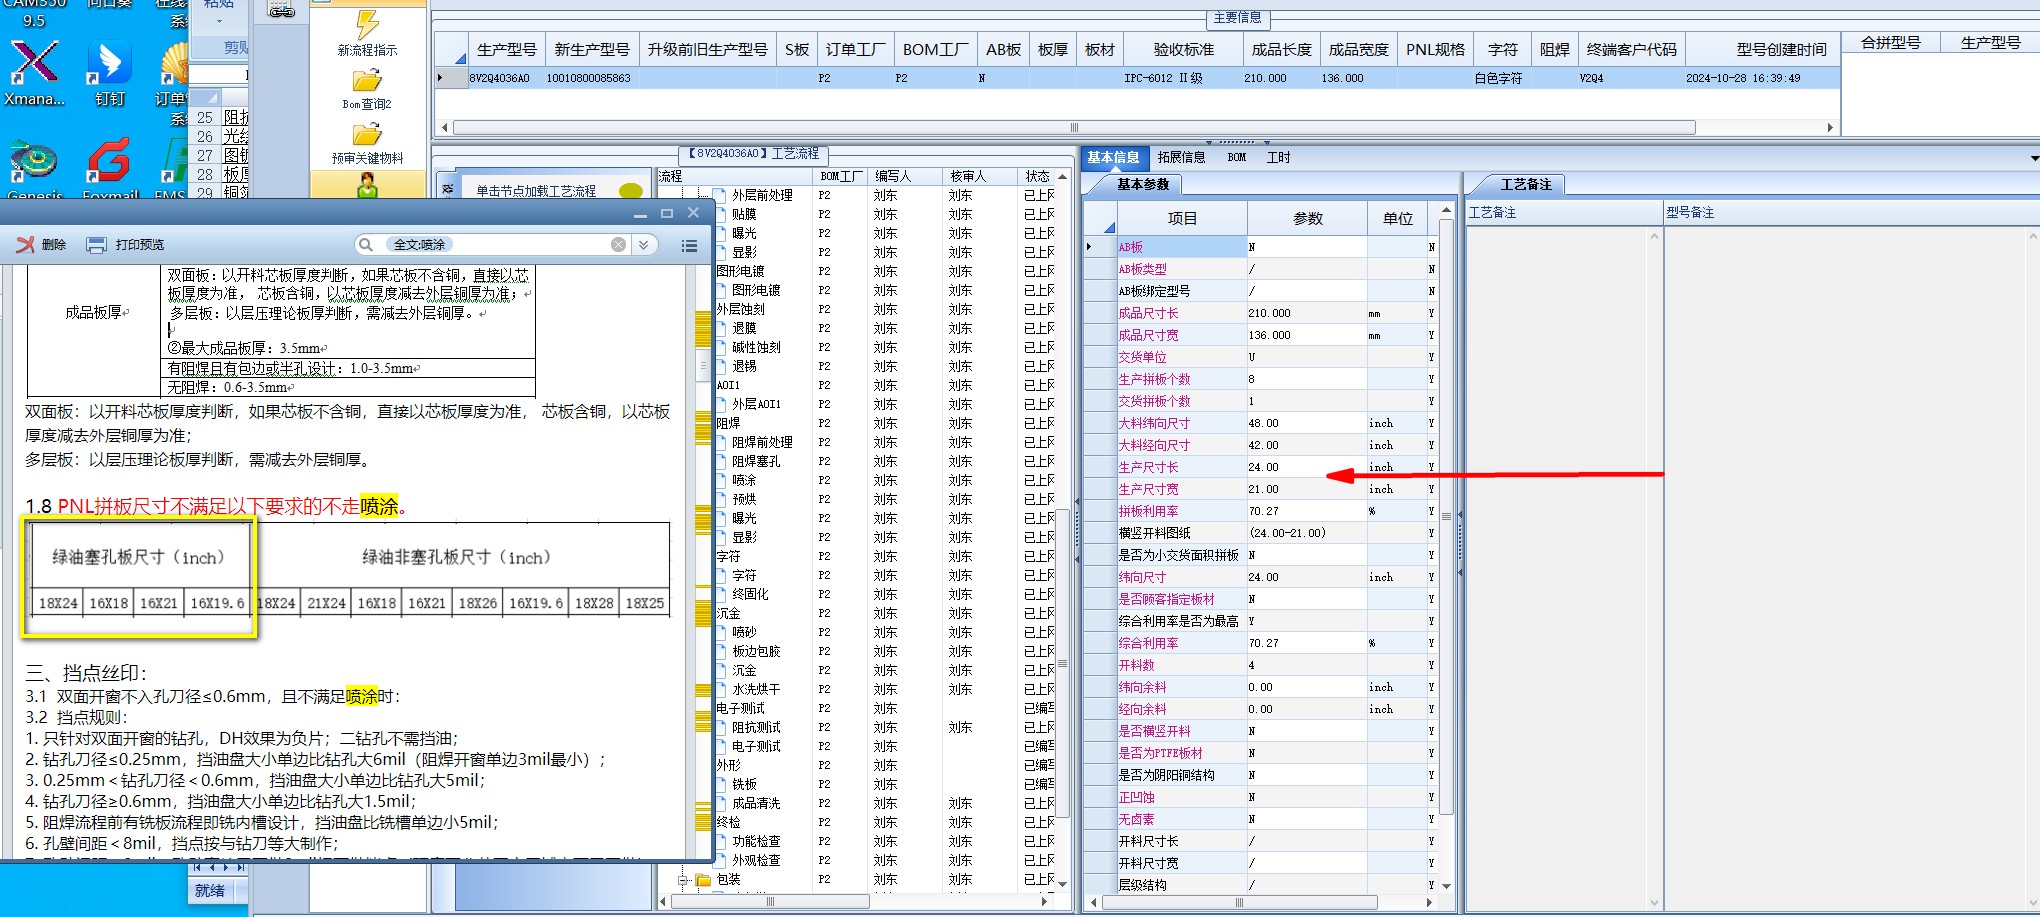Open the 预审关键物料 folder icon
Screen dimensions: 2040x917
click(x=367, y=134)
